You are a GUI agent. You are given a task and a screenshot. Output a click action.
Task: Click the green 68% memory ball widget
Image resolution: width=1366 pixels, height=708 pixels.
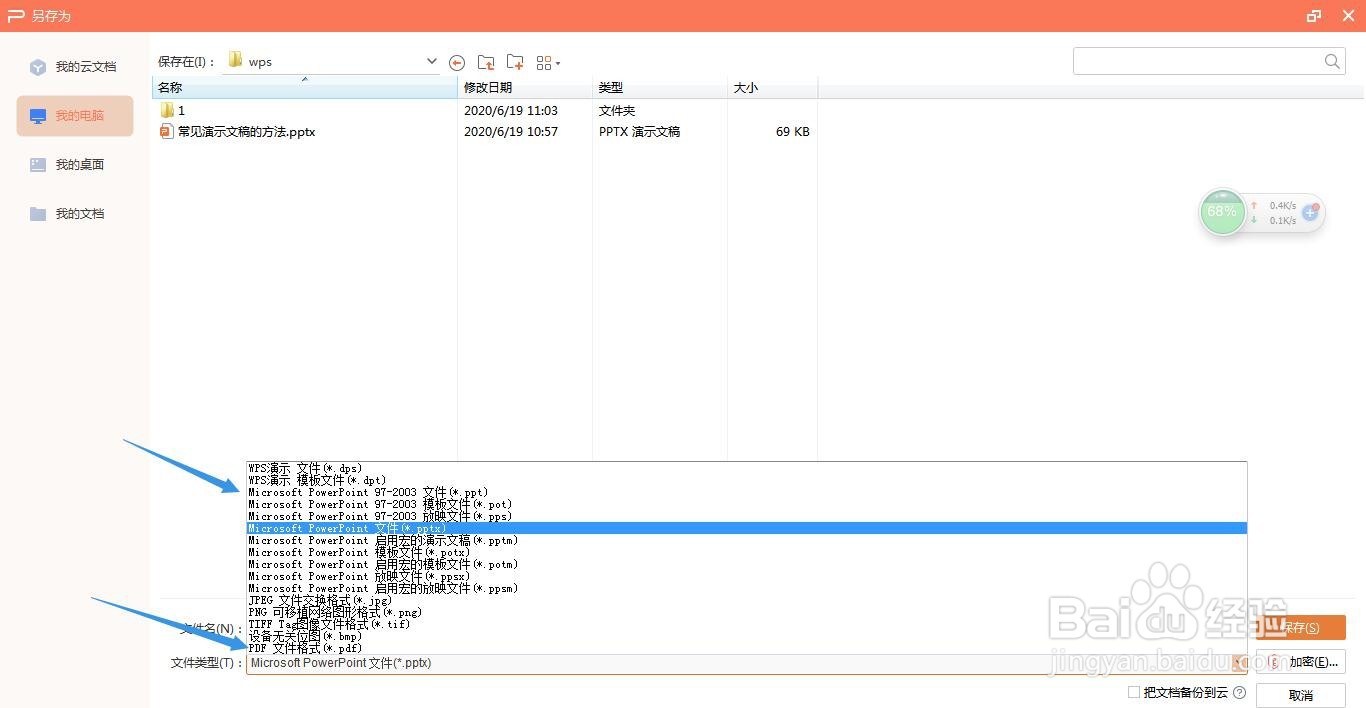[x=1222, y=212]
